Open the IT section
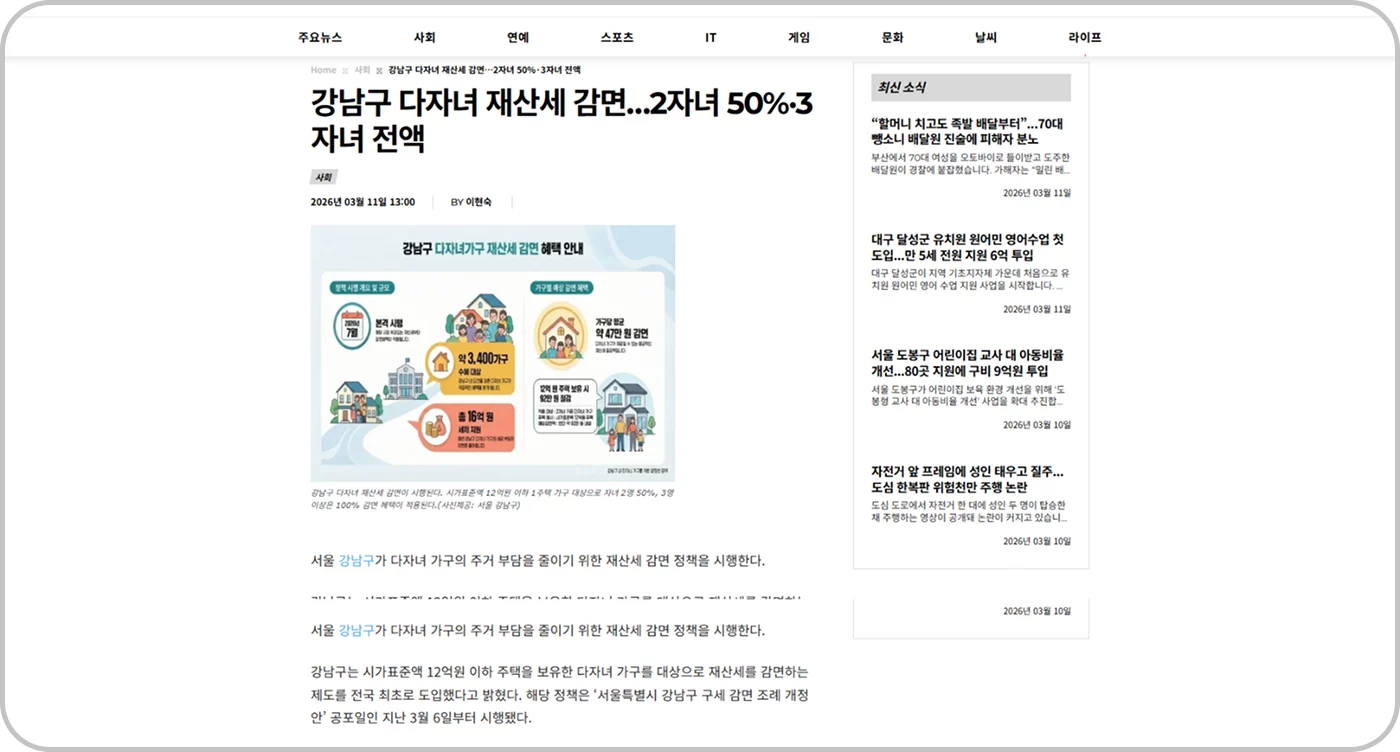 click(x=711, y=38)
